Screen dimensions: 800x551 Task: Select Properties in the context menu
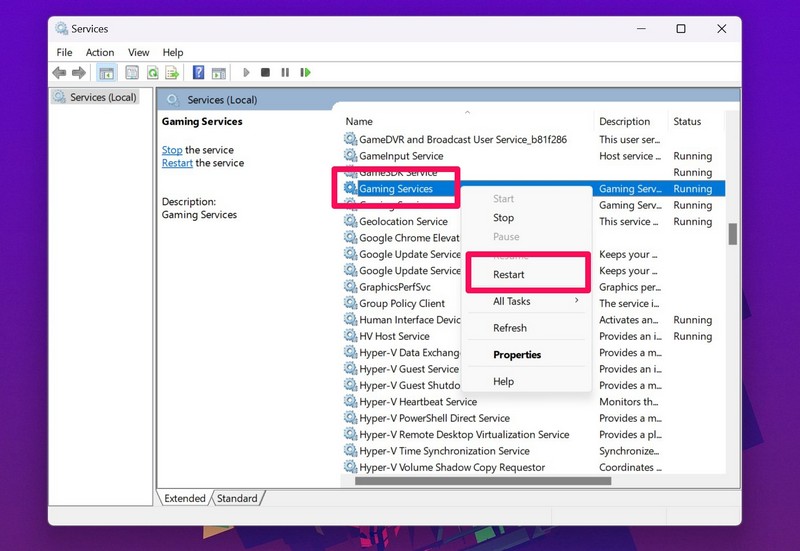517,354
